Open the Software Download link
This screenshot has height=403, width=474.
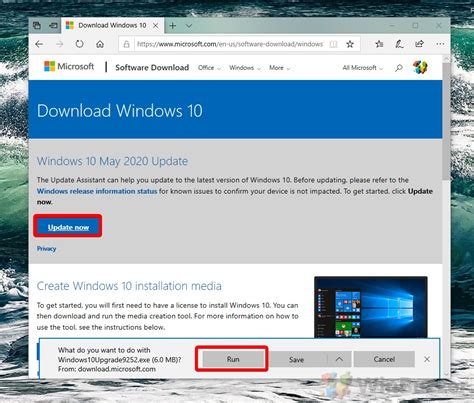pyautogui.click(x=152, y=68)
